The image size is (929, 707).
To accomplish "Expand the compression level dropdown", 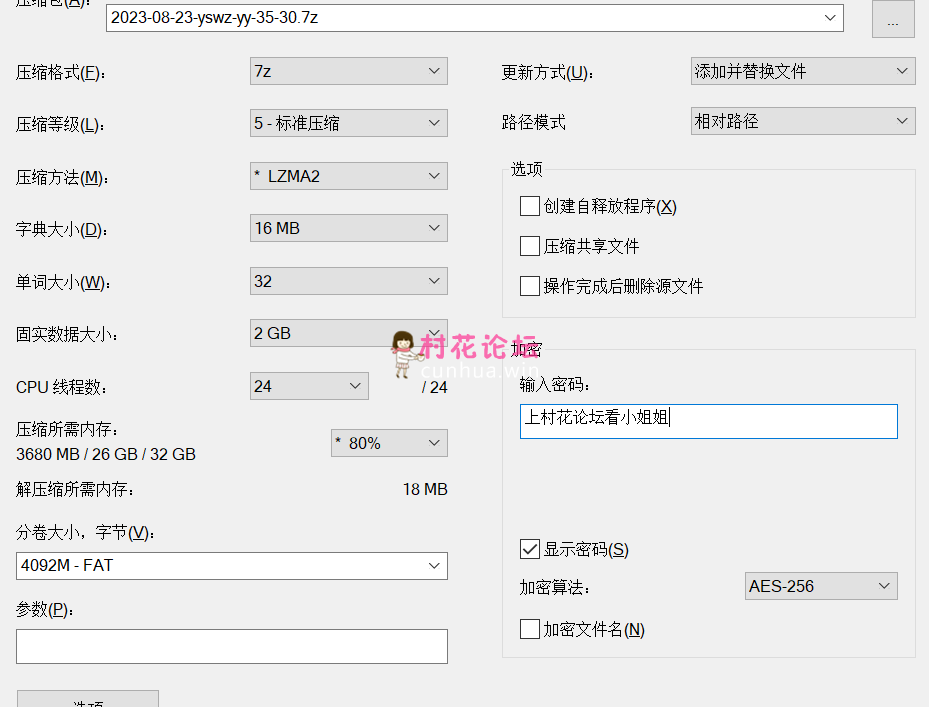I will click(348, 123).
